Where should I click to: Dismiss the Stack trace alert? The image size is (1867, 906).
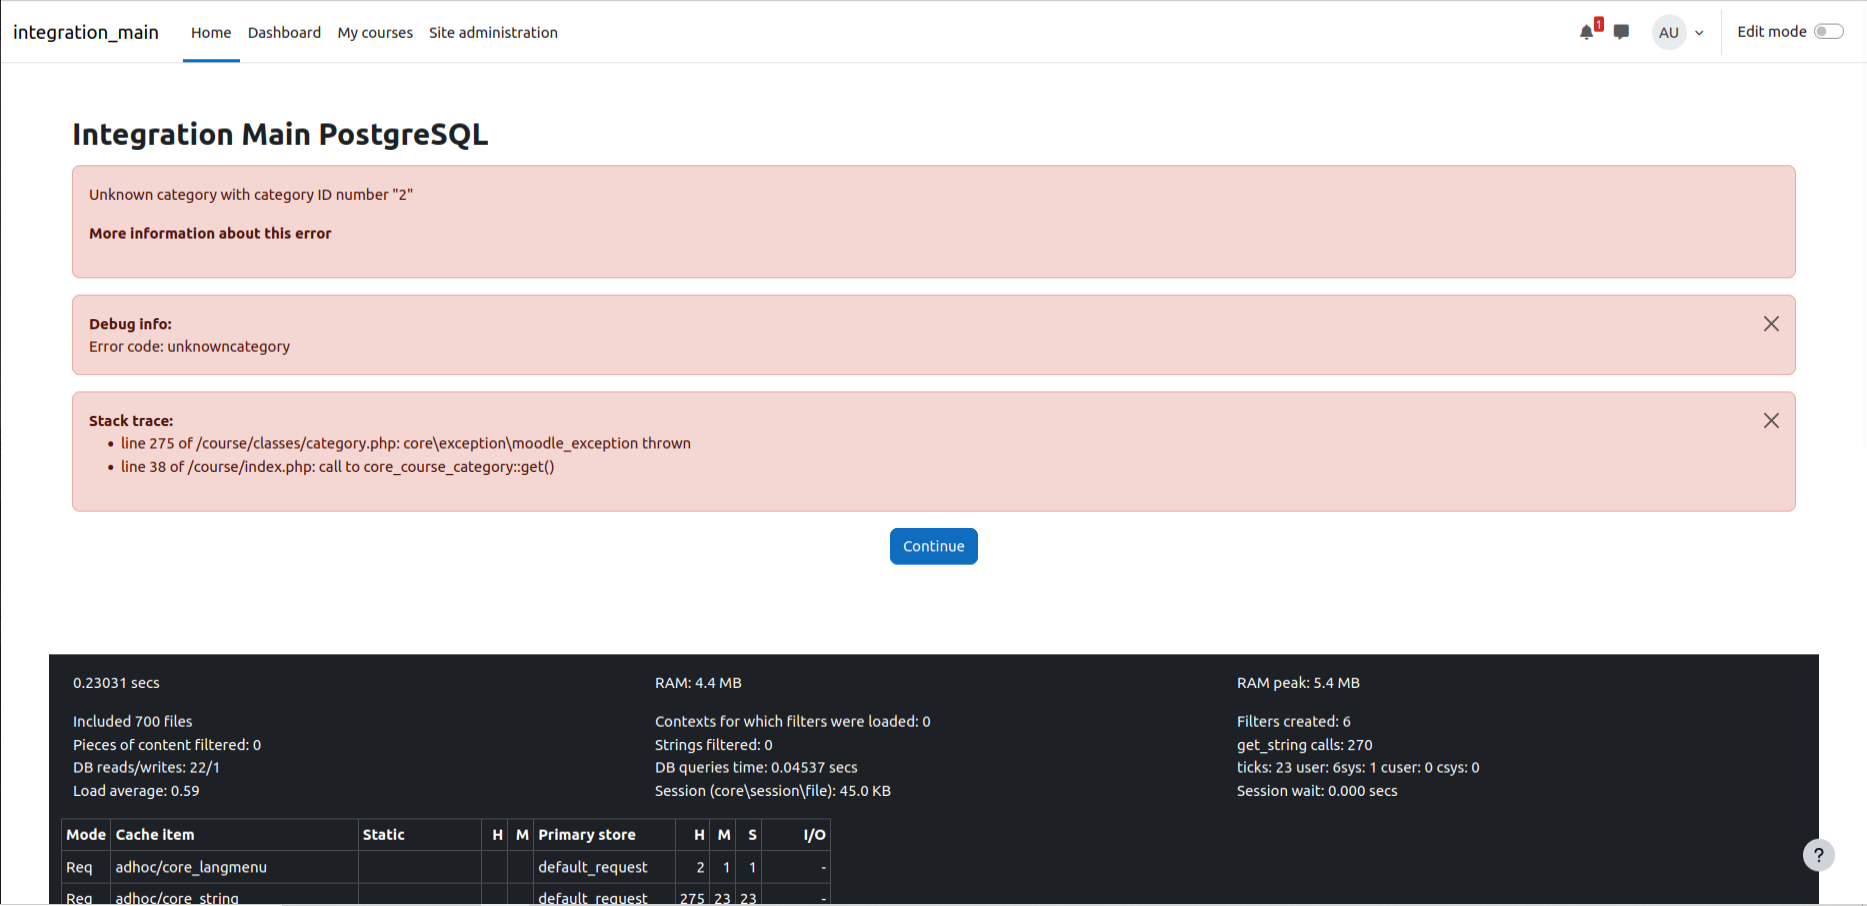point(1771,421)
